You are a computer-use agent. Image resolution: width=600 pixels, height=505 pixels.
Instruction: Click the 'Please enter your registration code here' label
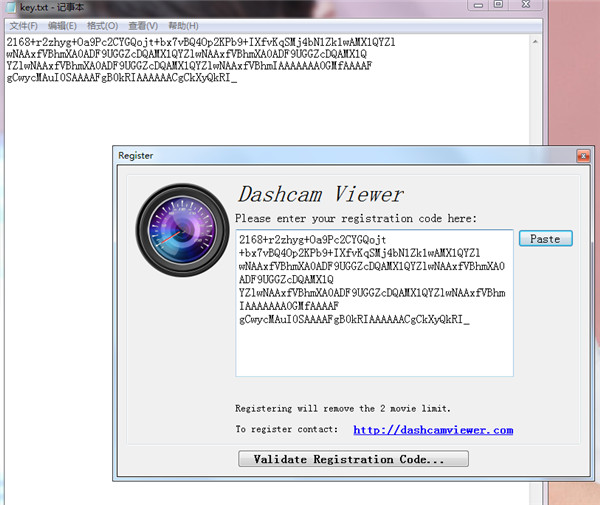[x=356, y=218]
